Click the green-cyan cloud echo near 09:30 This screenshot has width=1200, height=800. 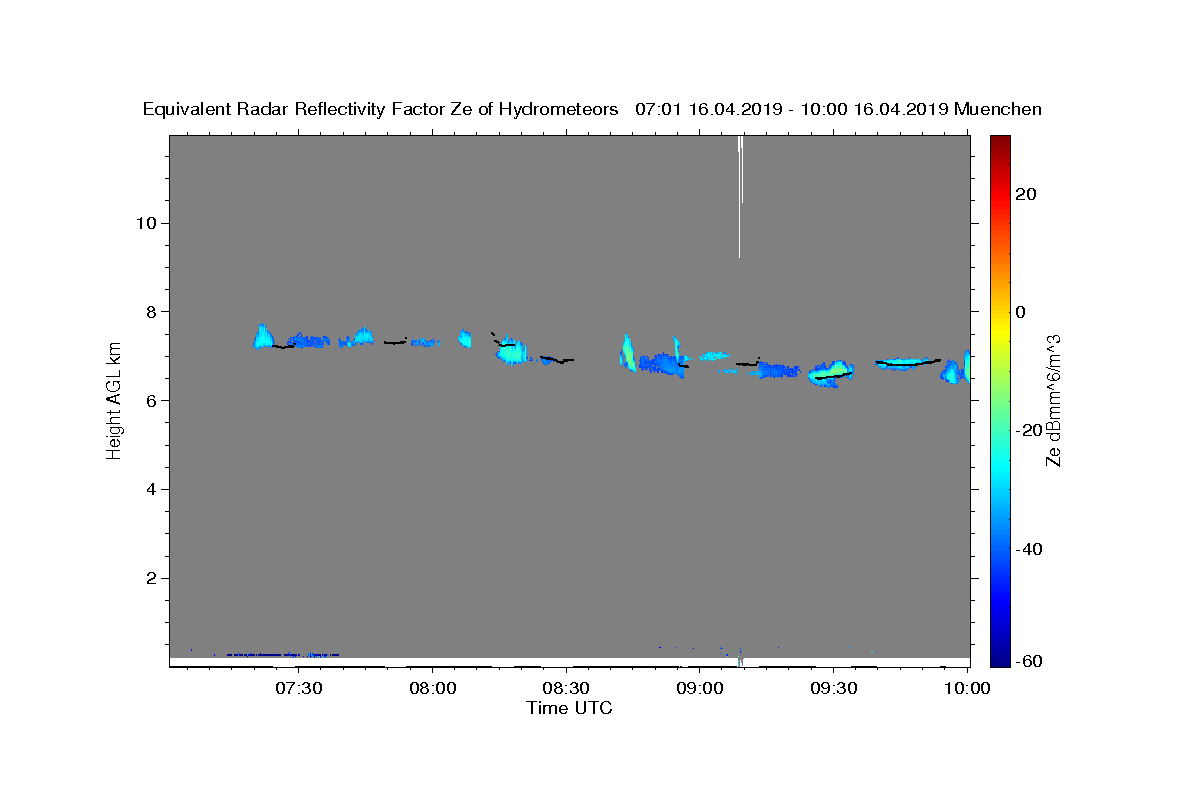tap(830, 373)
